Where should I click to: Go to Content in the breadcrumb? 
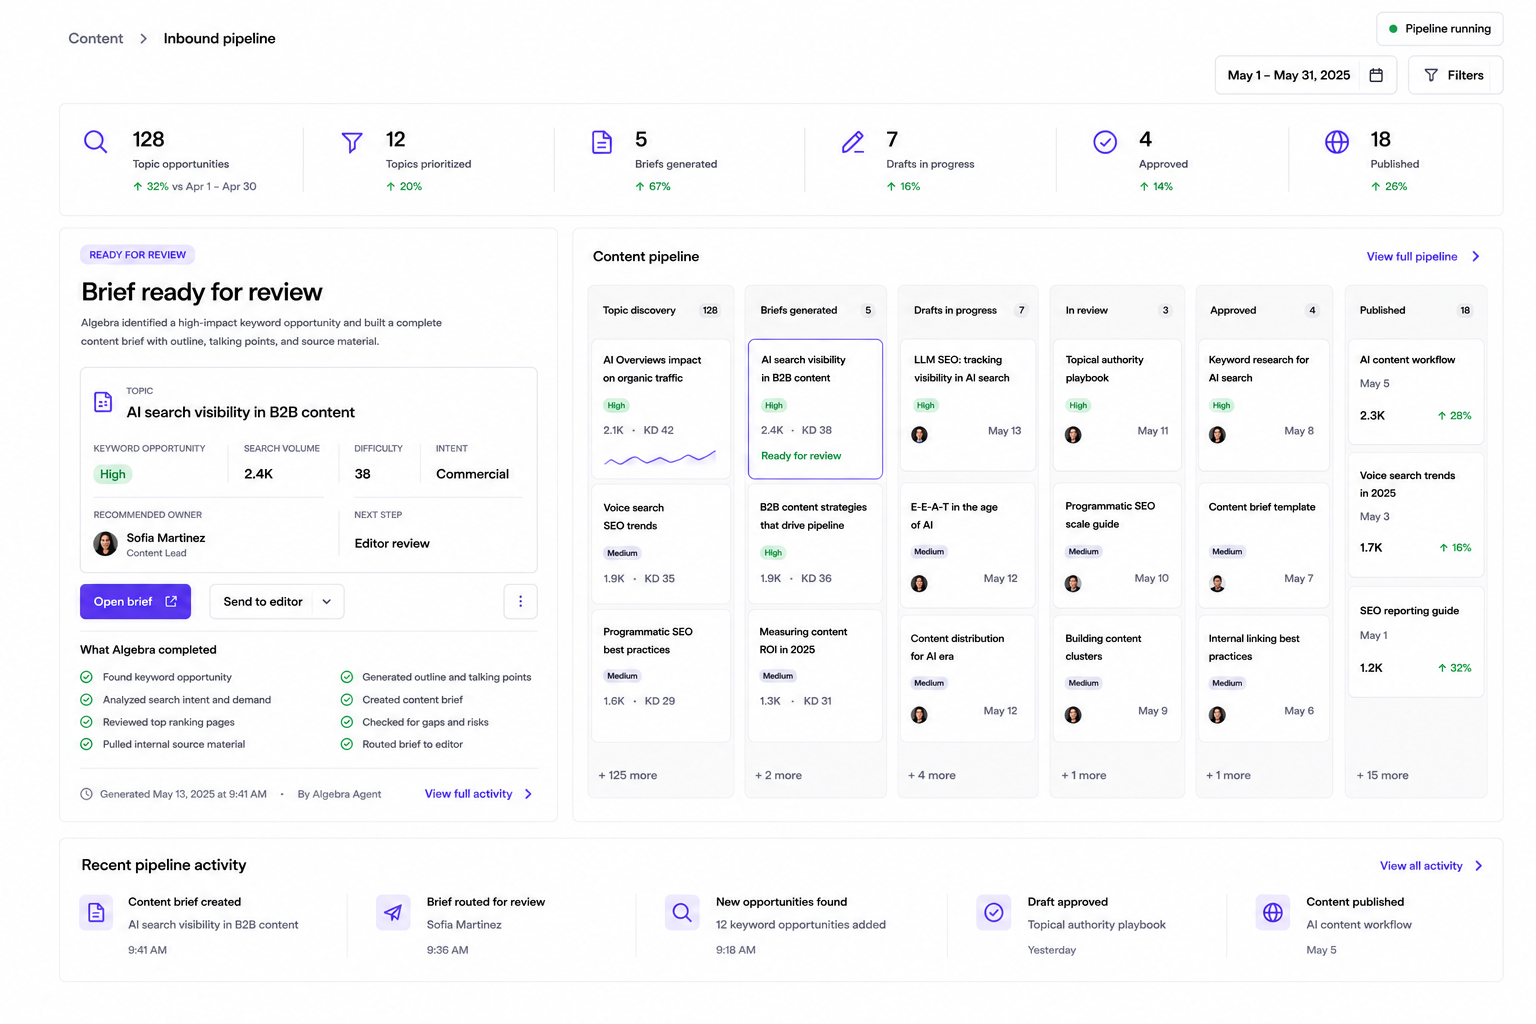click(x=96, y=38)
